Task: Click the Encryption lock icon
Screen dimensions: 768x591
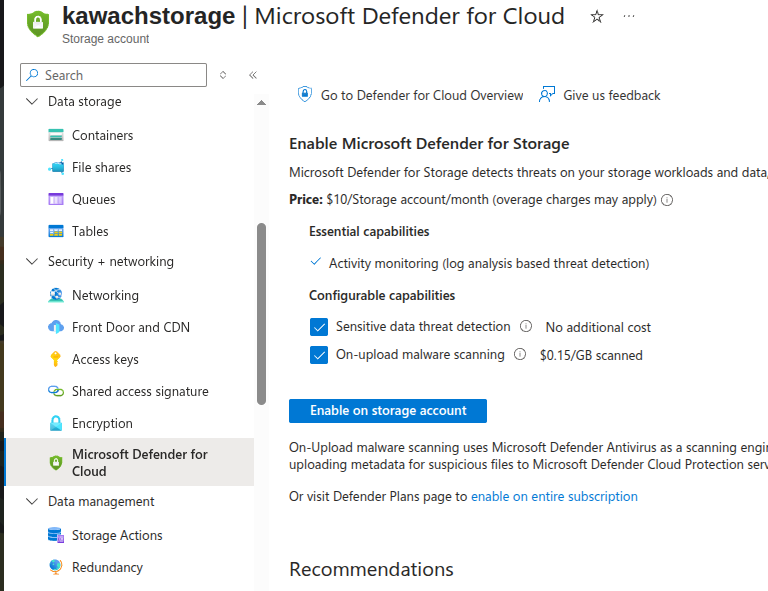Action: [56, 423]
